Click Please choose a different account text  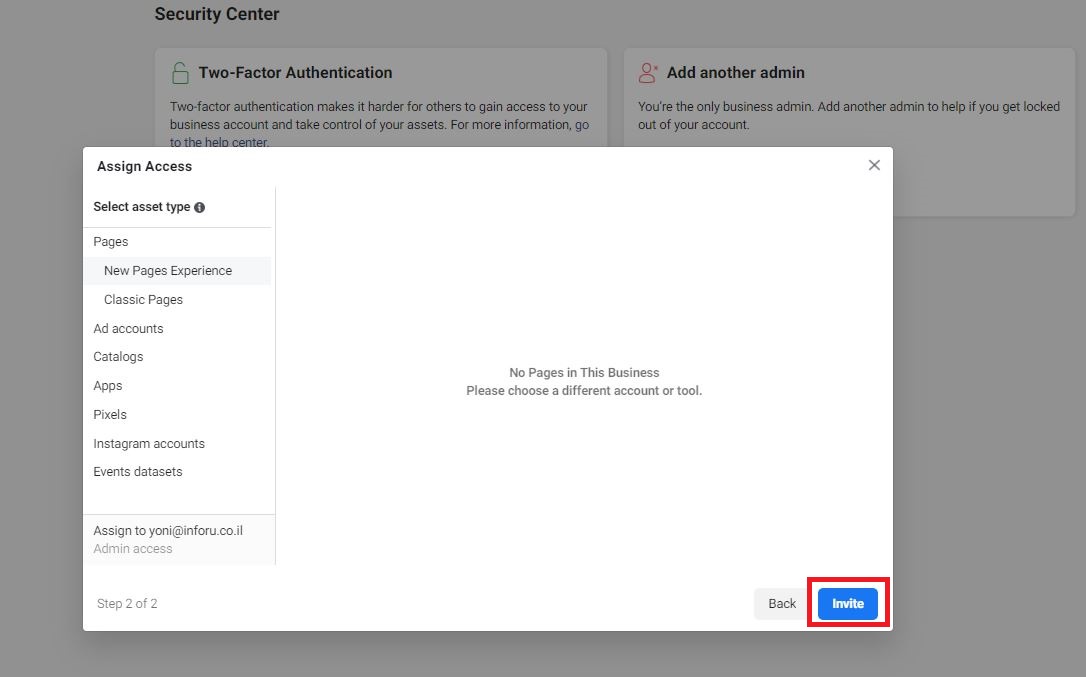(584, 391)
